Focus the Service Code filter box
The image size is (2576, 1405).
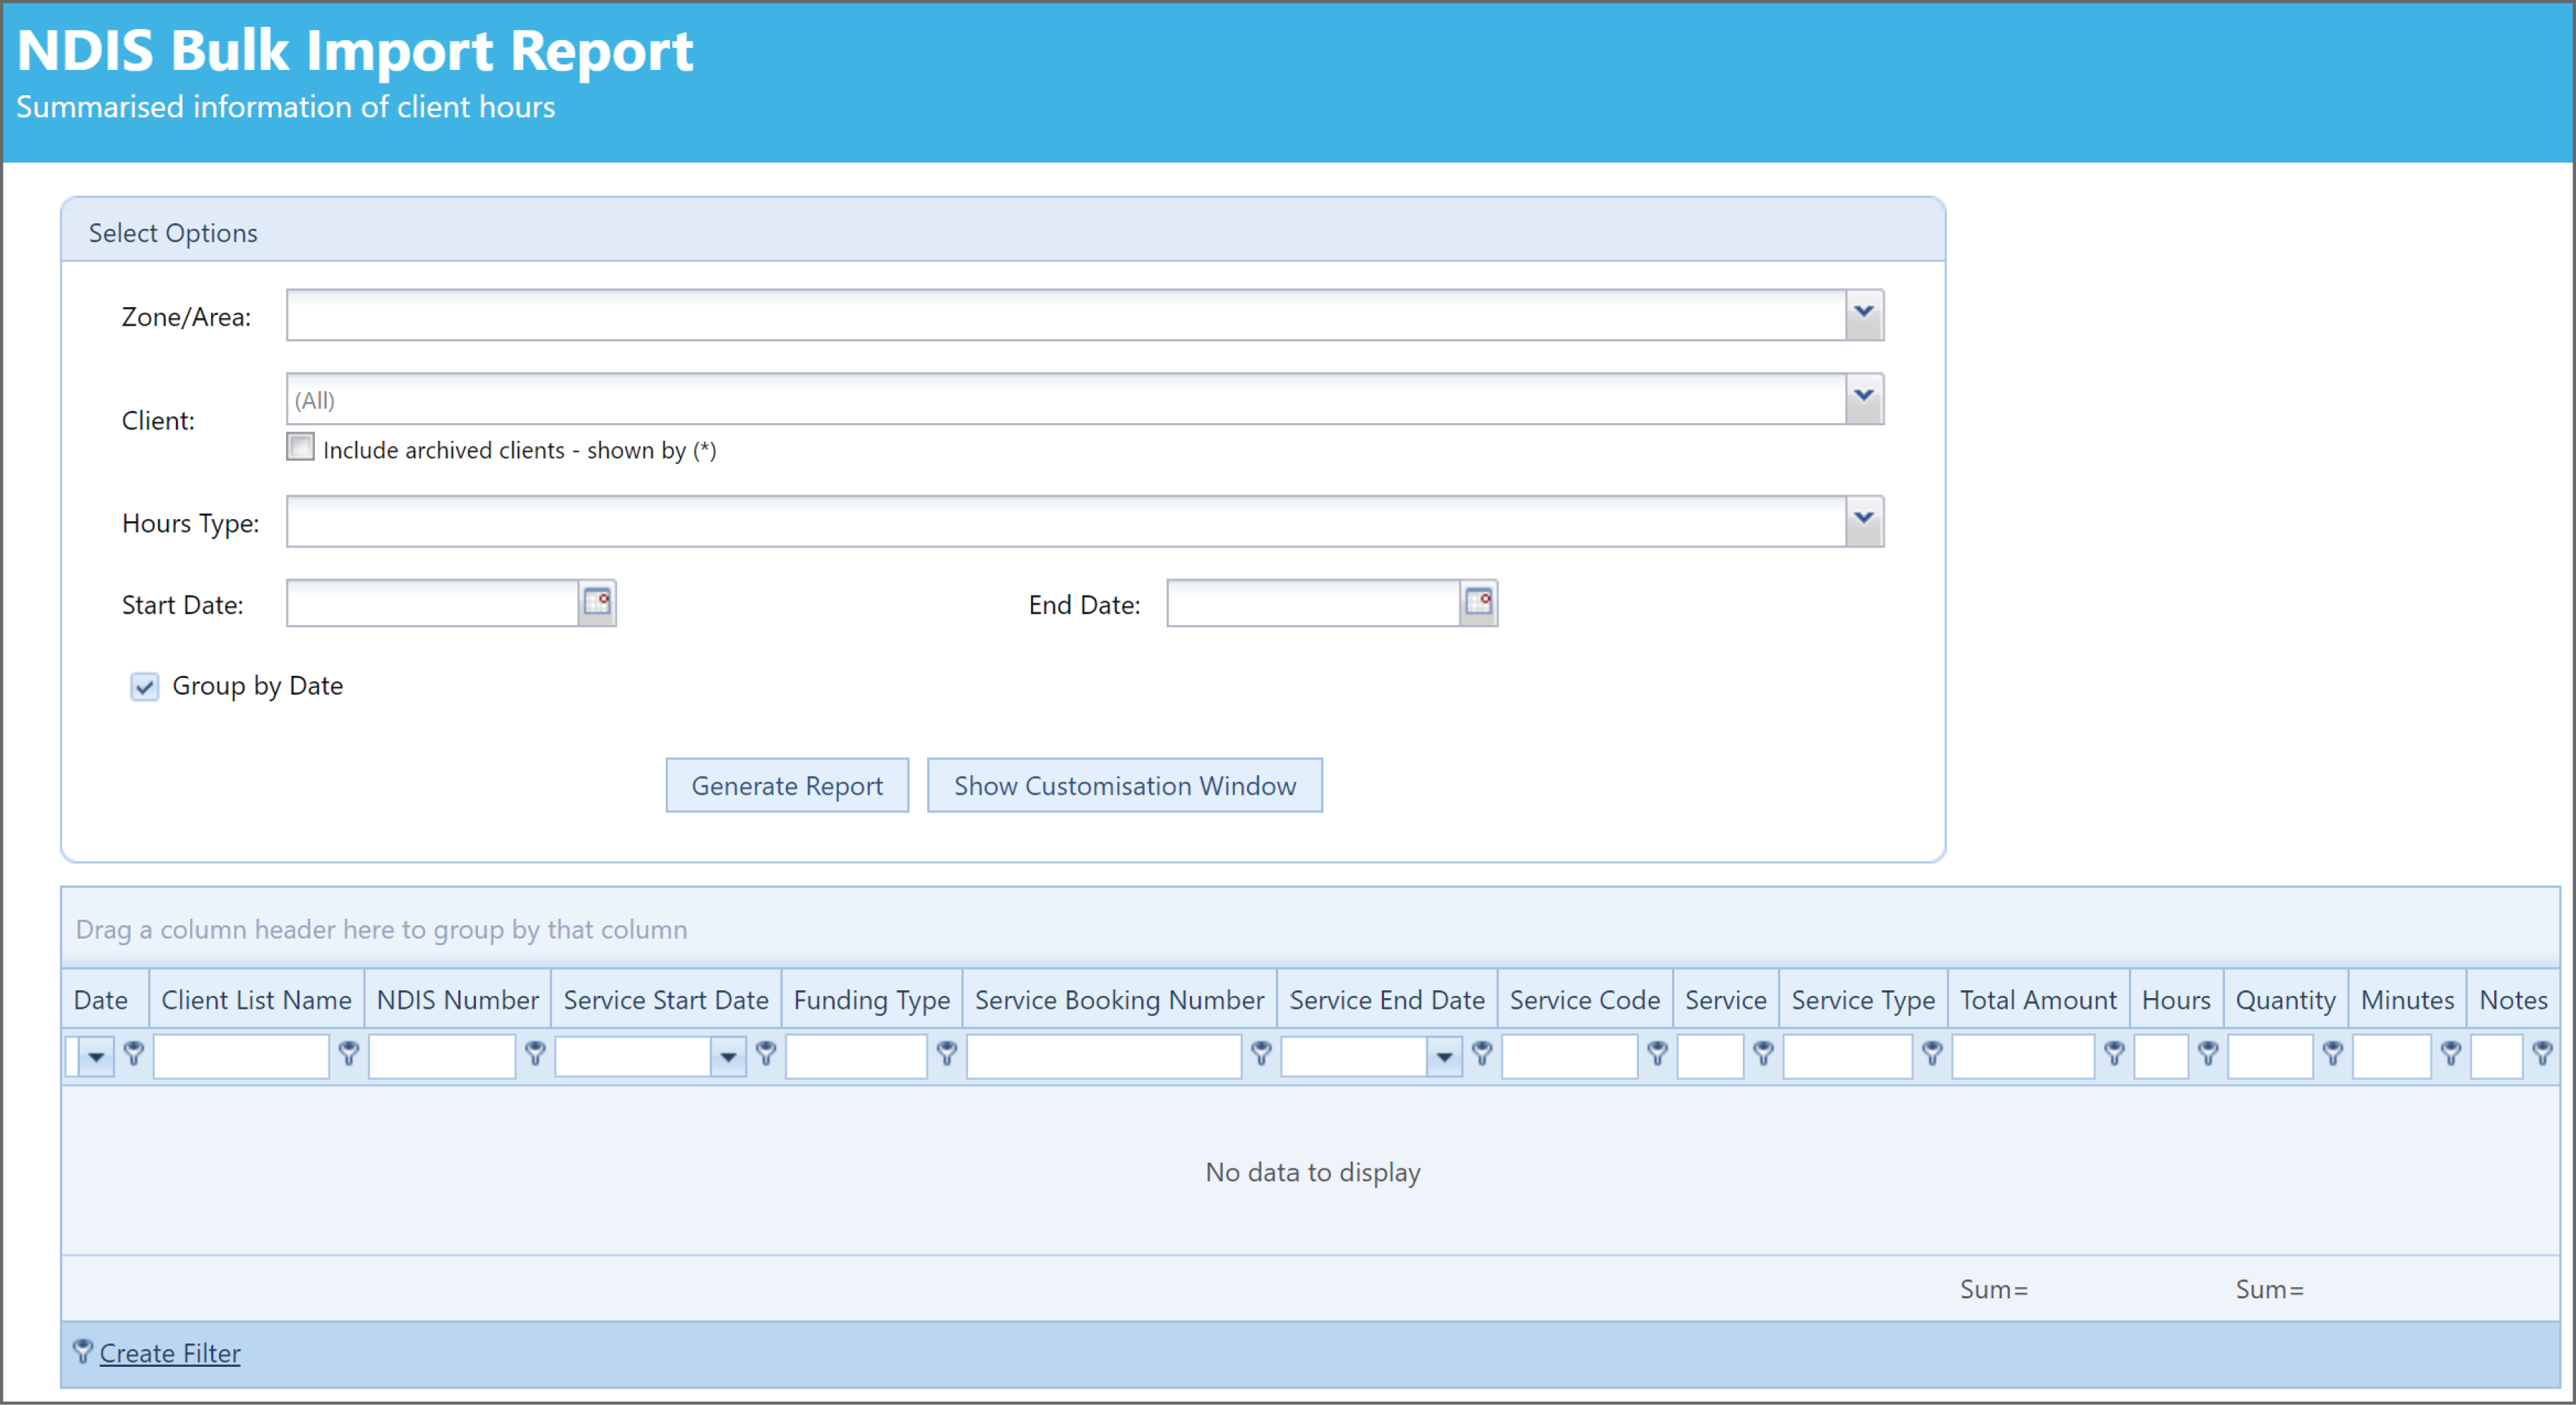1569,1057
